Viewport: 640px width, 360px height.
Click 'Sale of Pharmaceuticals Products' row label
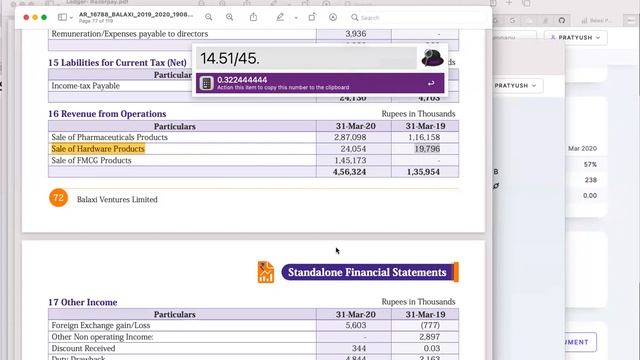109,137
